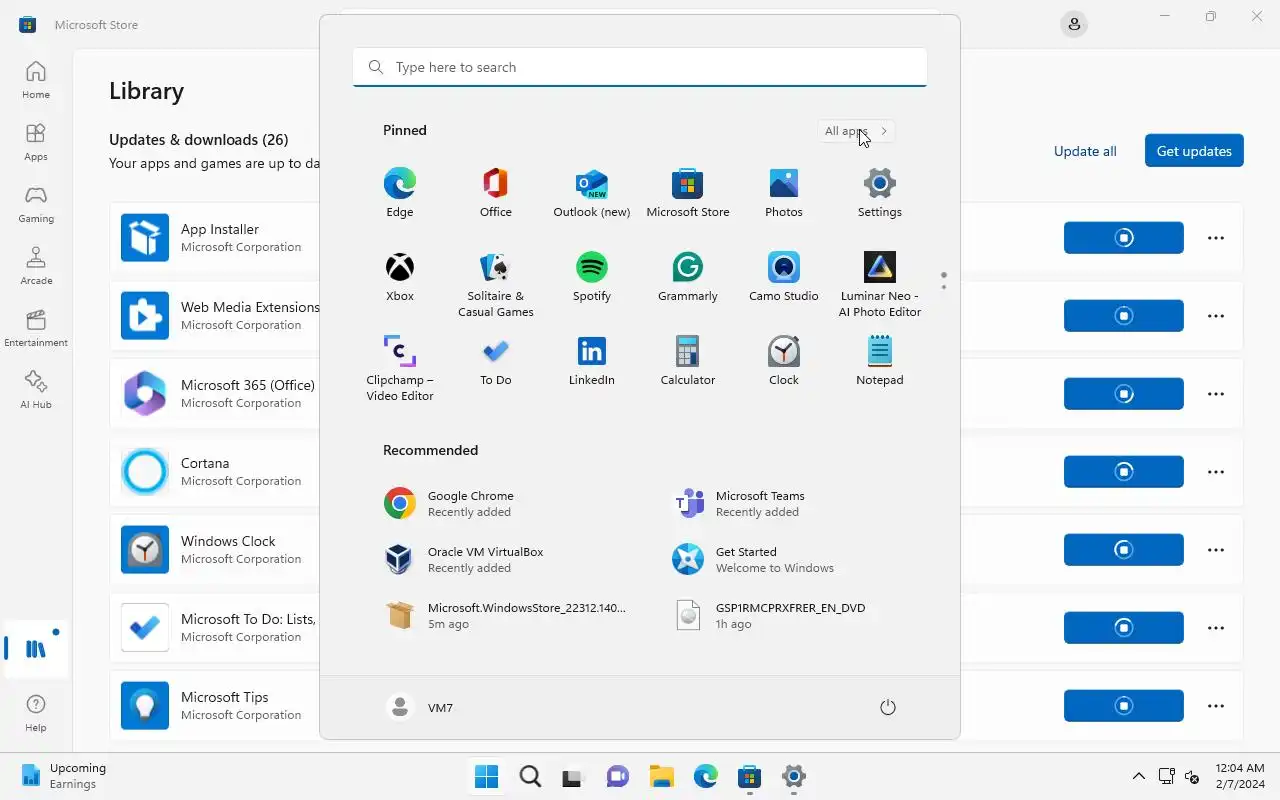Launch To Do pinned app
1280x800 pixels.
496,360
